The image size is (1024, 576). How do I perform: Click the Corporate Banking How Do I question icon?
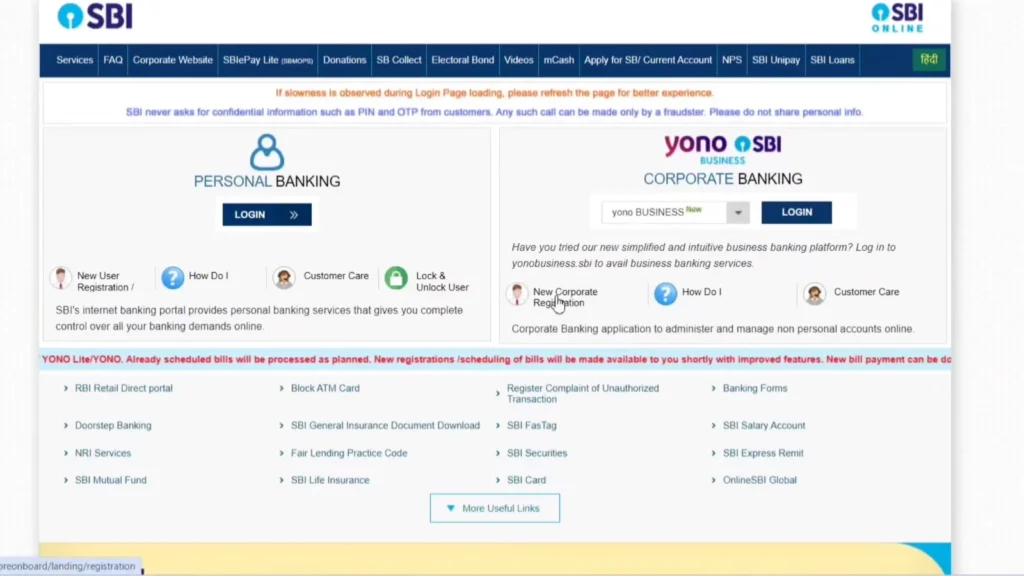click(x=665, y=294)
